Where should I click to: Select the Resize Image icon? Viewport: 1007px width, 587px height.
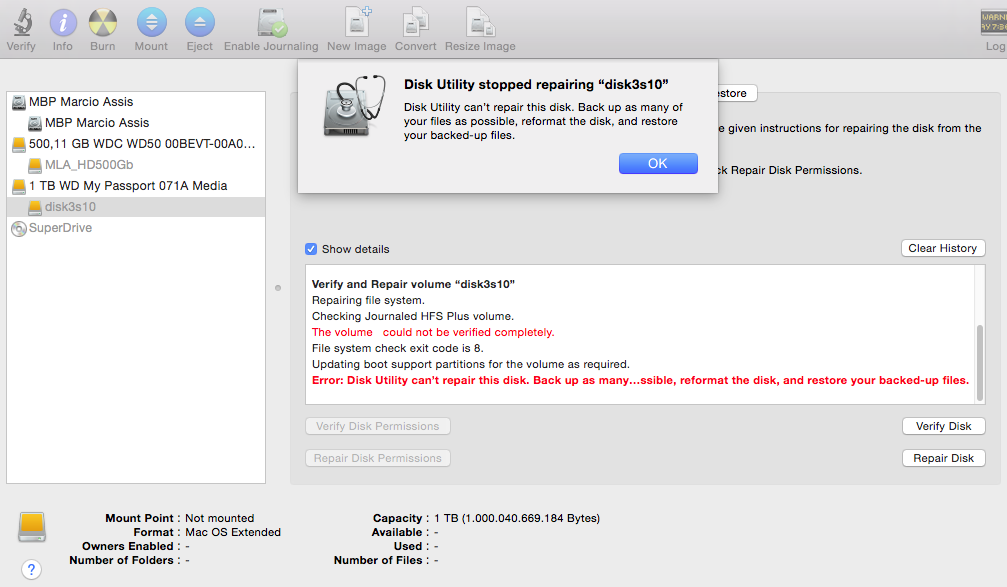click(x=480, y=20)
